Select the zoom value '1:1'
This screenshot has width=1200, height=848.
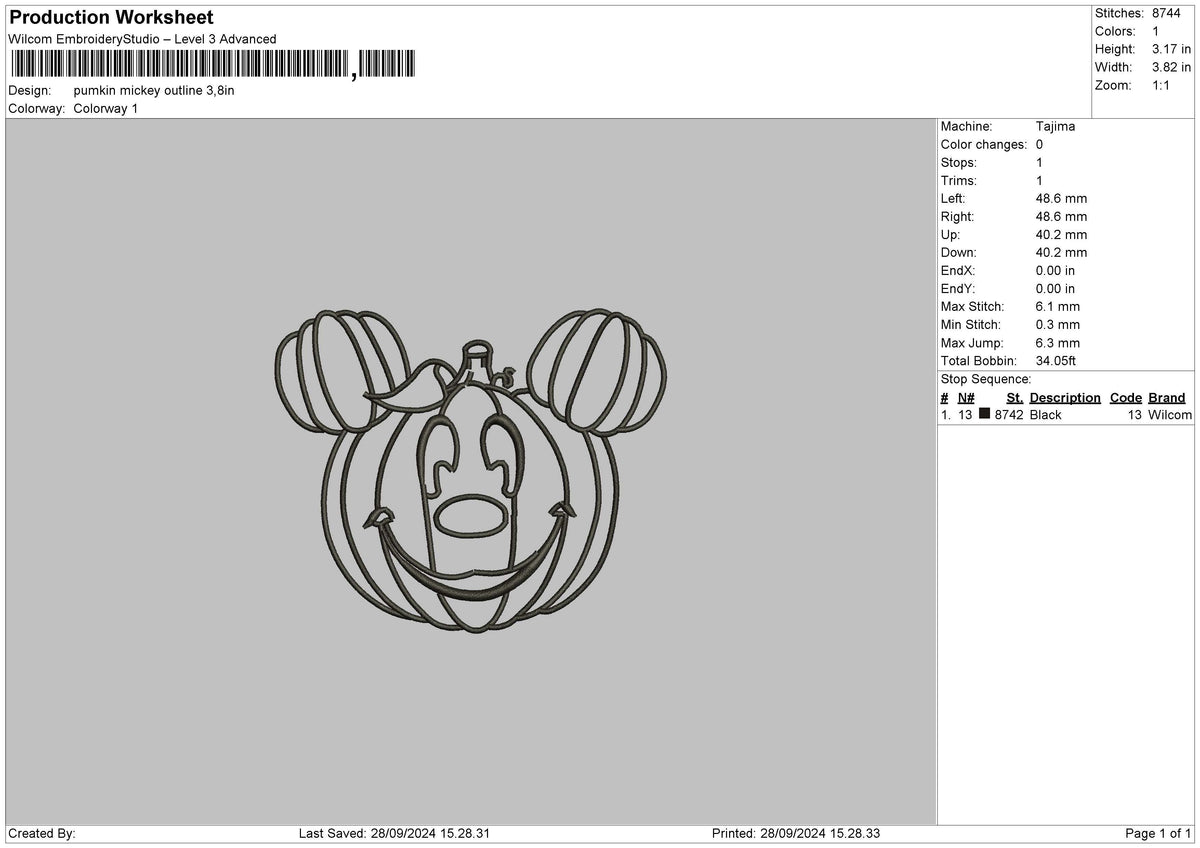[x=1163, y=85]
